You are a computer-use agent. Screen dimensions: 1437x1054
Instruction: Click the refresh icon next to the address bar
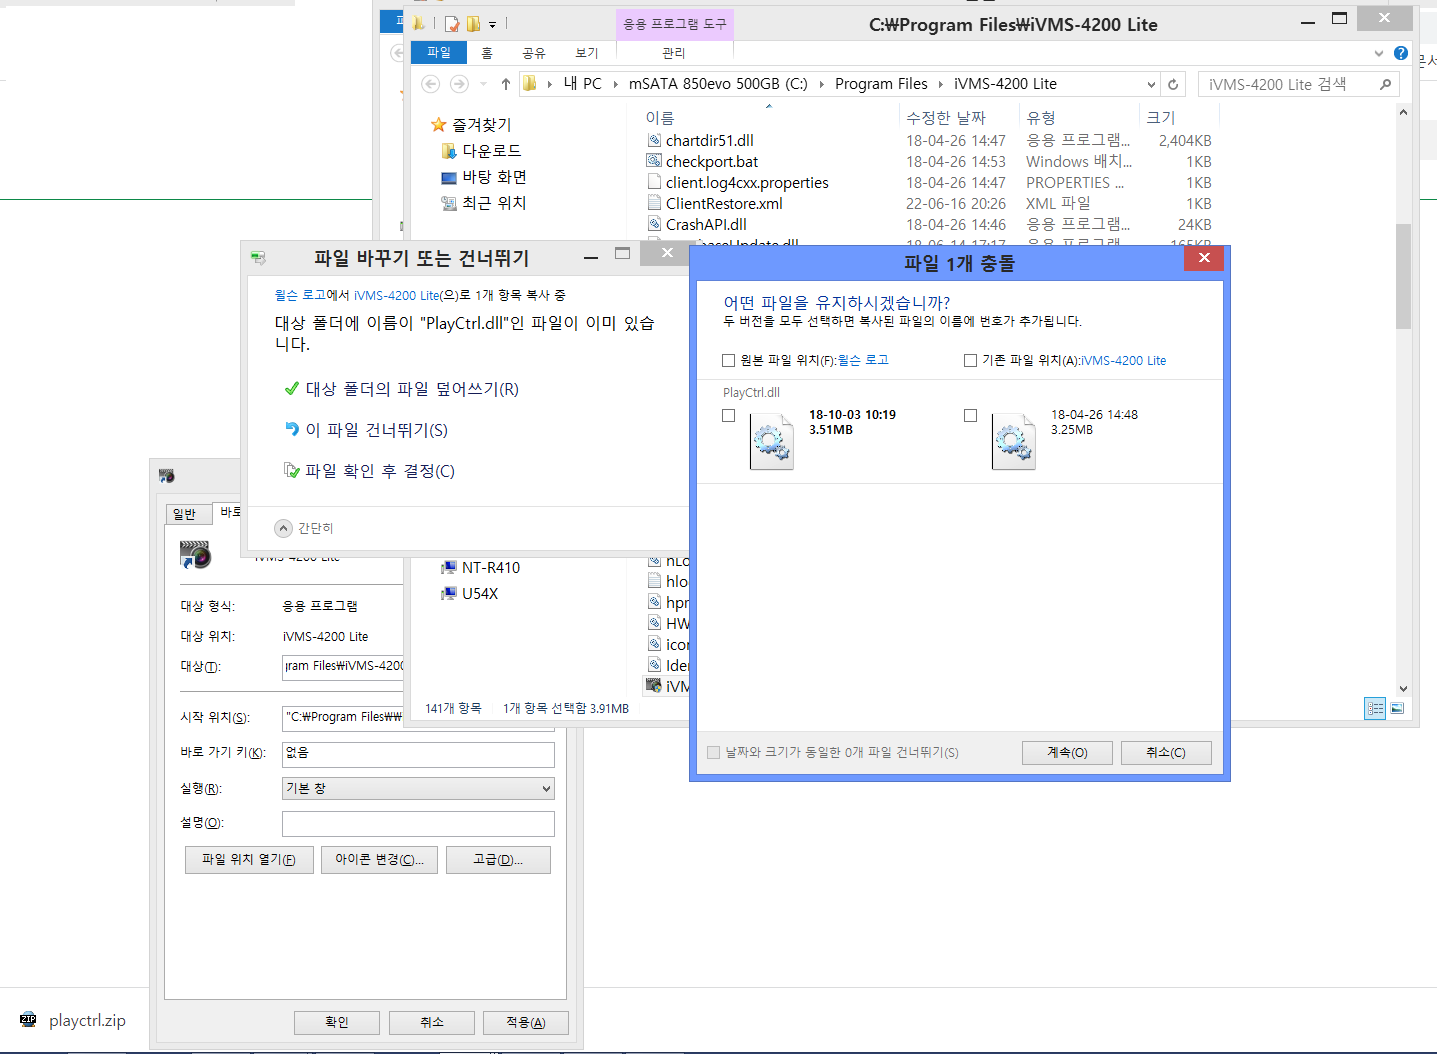(x=1173, y=84)
